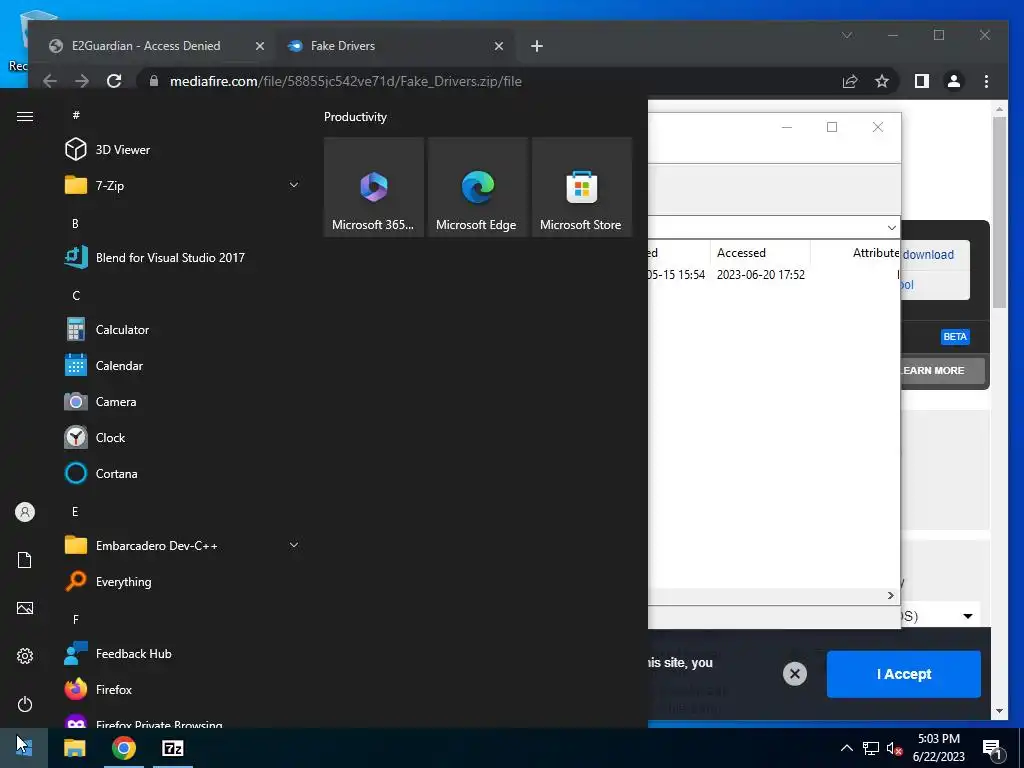Viewport: 1024px width, 768px height.
Task: Open Settings gear in Start sidebar
Action: click(25, 656)
